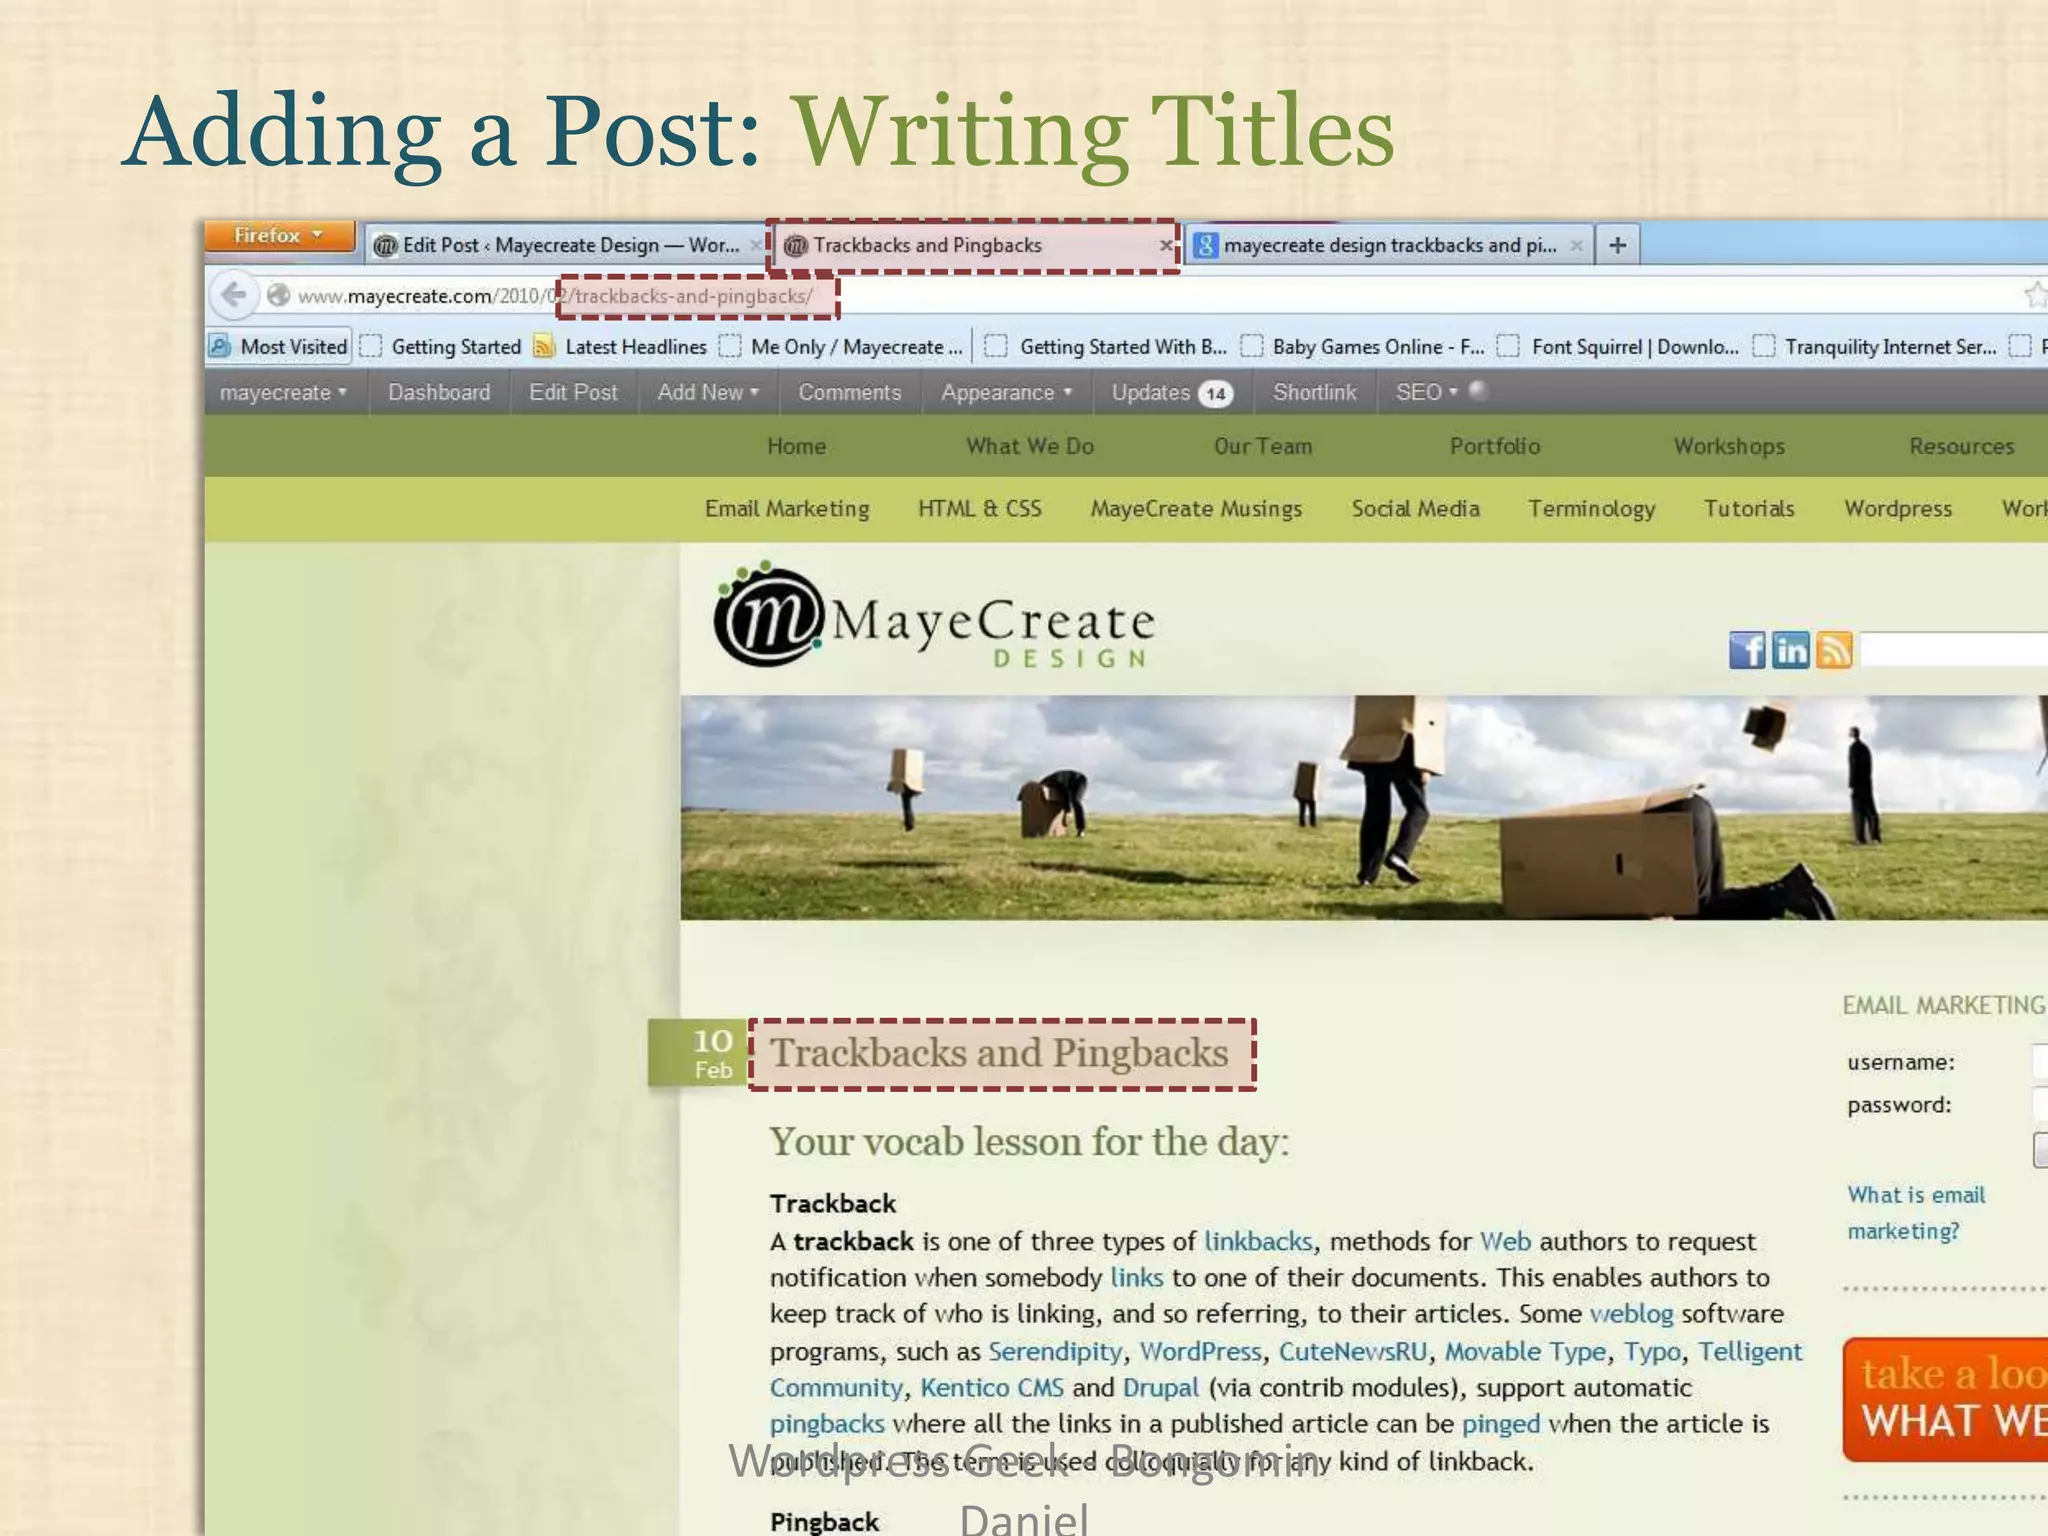
Task: Close the Trackbacks and Pingbacks tab
Action: pos(1166,245)
